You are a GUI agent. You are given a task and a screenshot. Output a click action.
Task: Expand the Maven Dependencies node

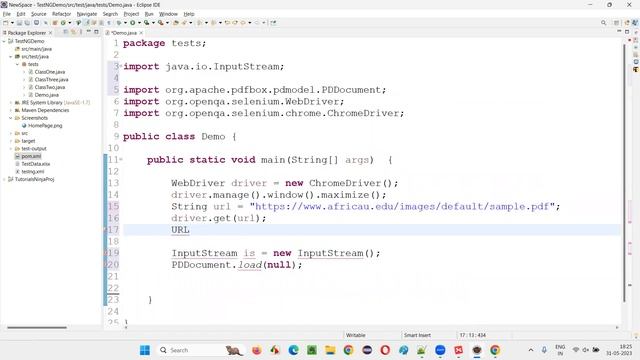click(x=11, y=111)
